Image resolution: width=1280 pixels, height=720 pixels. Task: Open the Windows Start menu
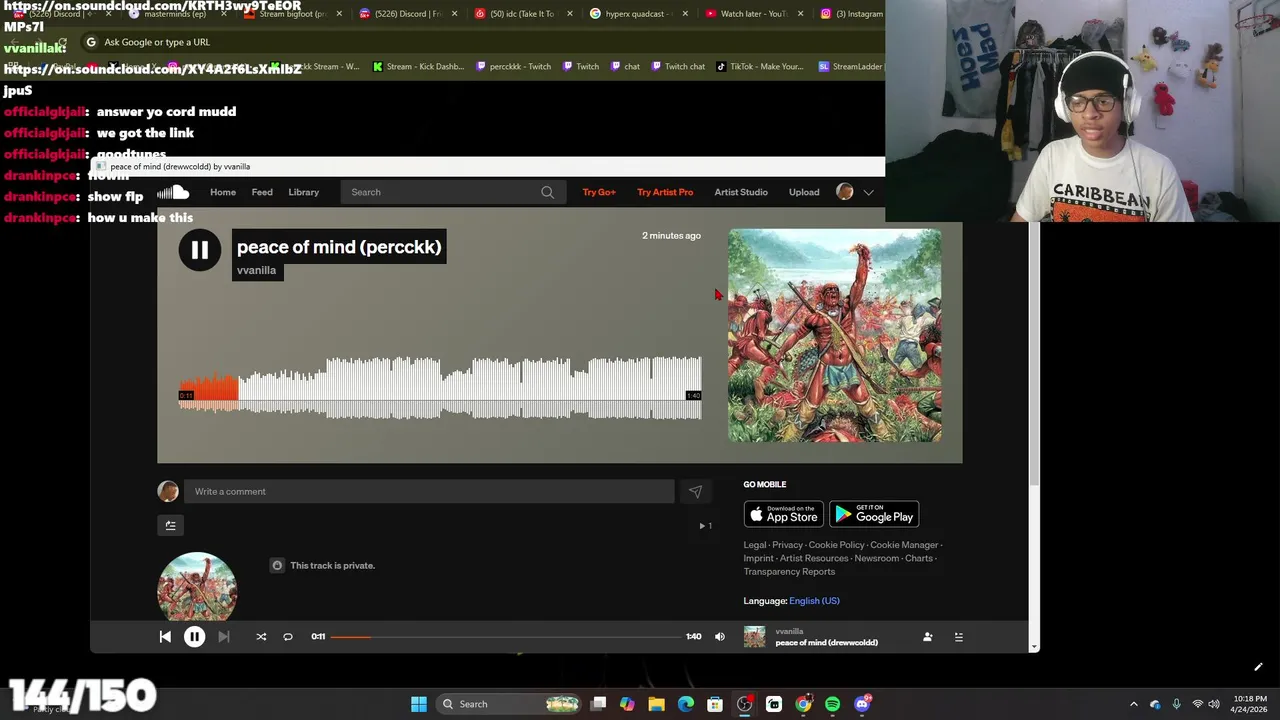click(x=419, y=704)
